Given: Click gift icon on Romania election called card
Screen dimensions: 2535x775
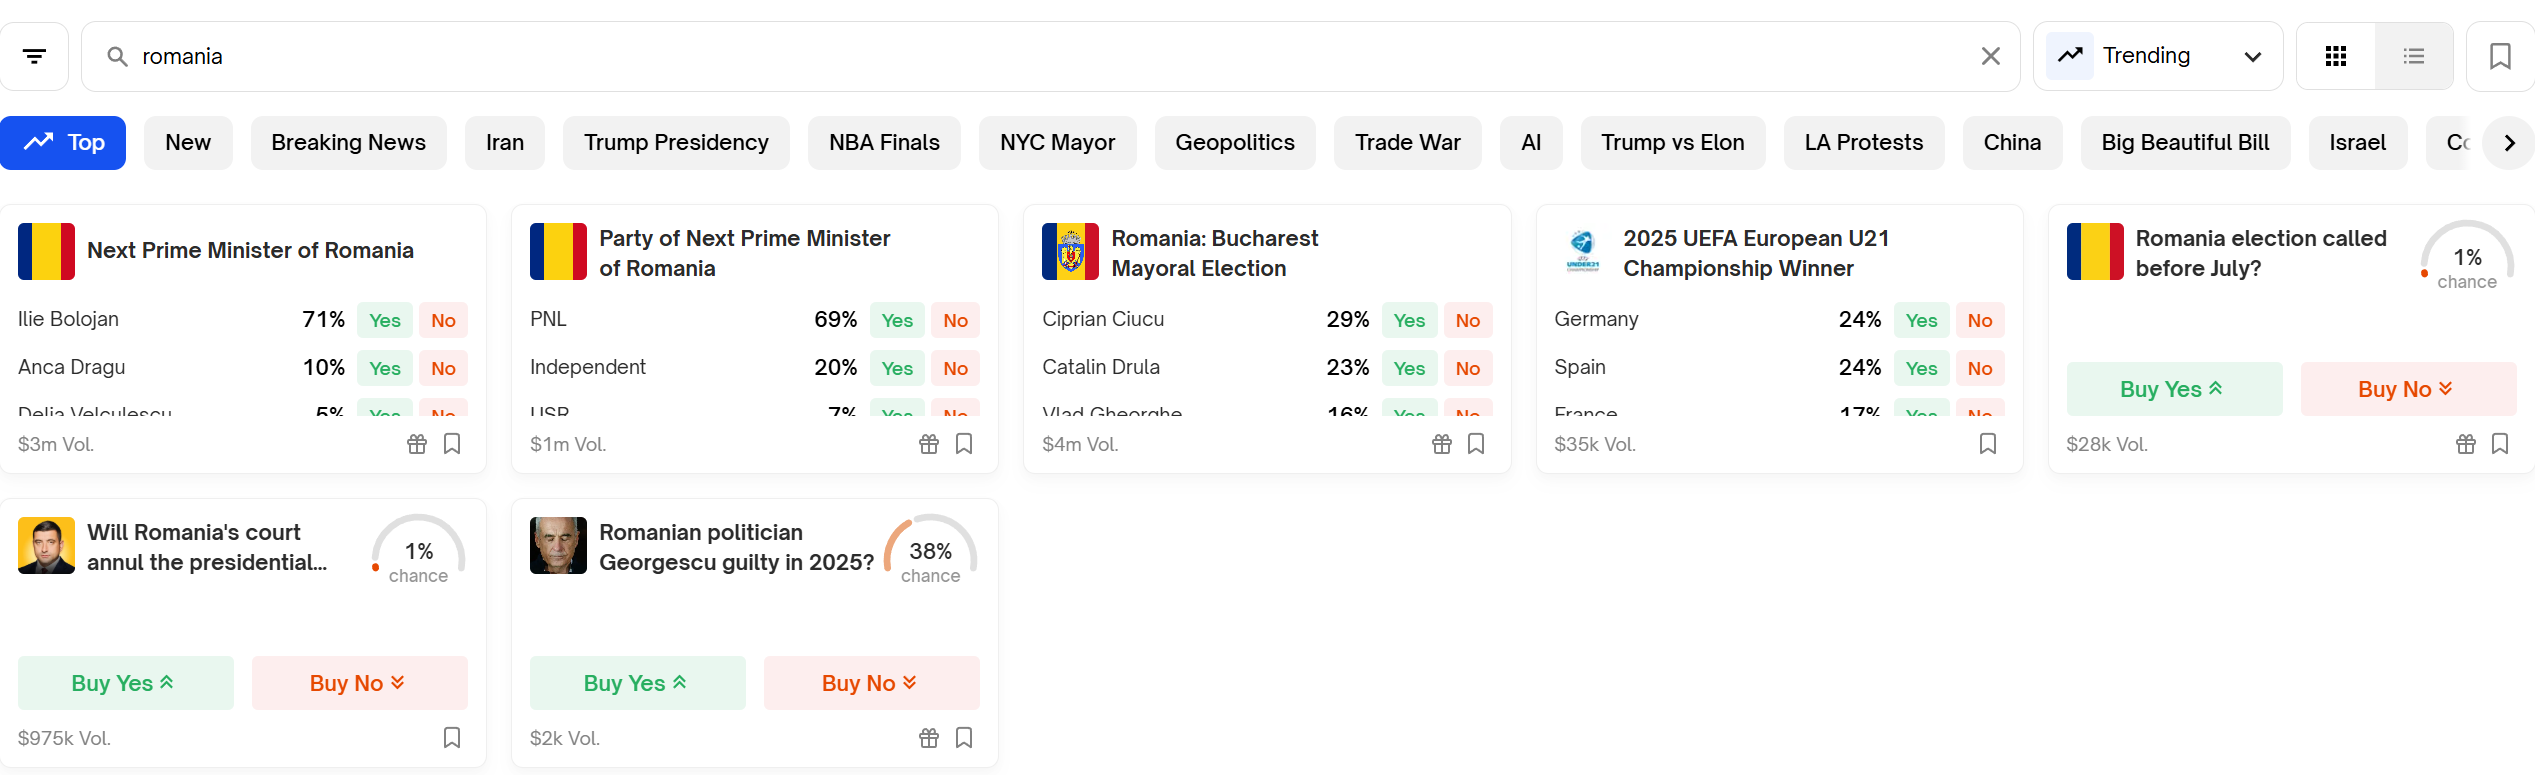Looking at the screenshot, I should pyautogui.click(x=2465, y=444).
